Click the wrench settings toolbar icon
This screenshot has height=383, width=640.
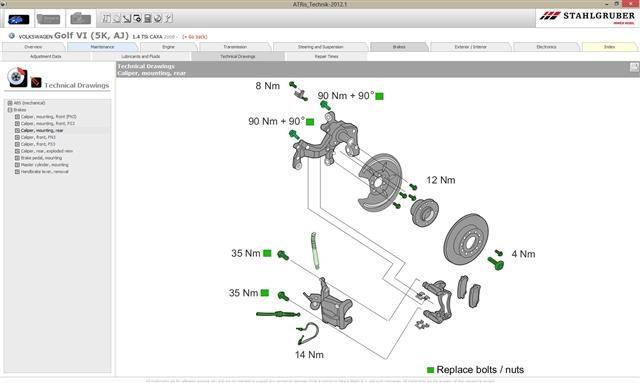click(x=168, y=18)
